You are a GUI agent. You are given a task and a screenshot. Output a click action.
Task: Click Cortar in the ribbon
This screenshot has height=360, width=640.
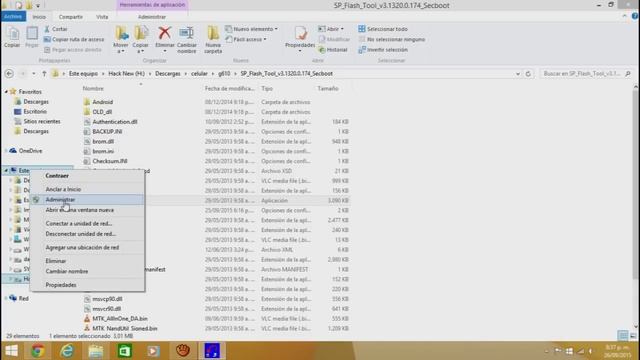coord(56,29)
